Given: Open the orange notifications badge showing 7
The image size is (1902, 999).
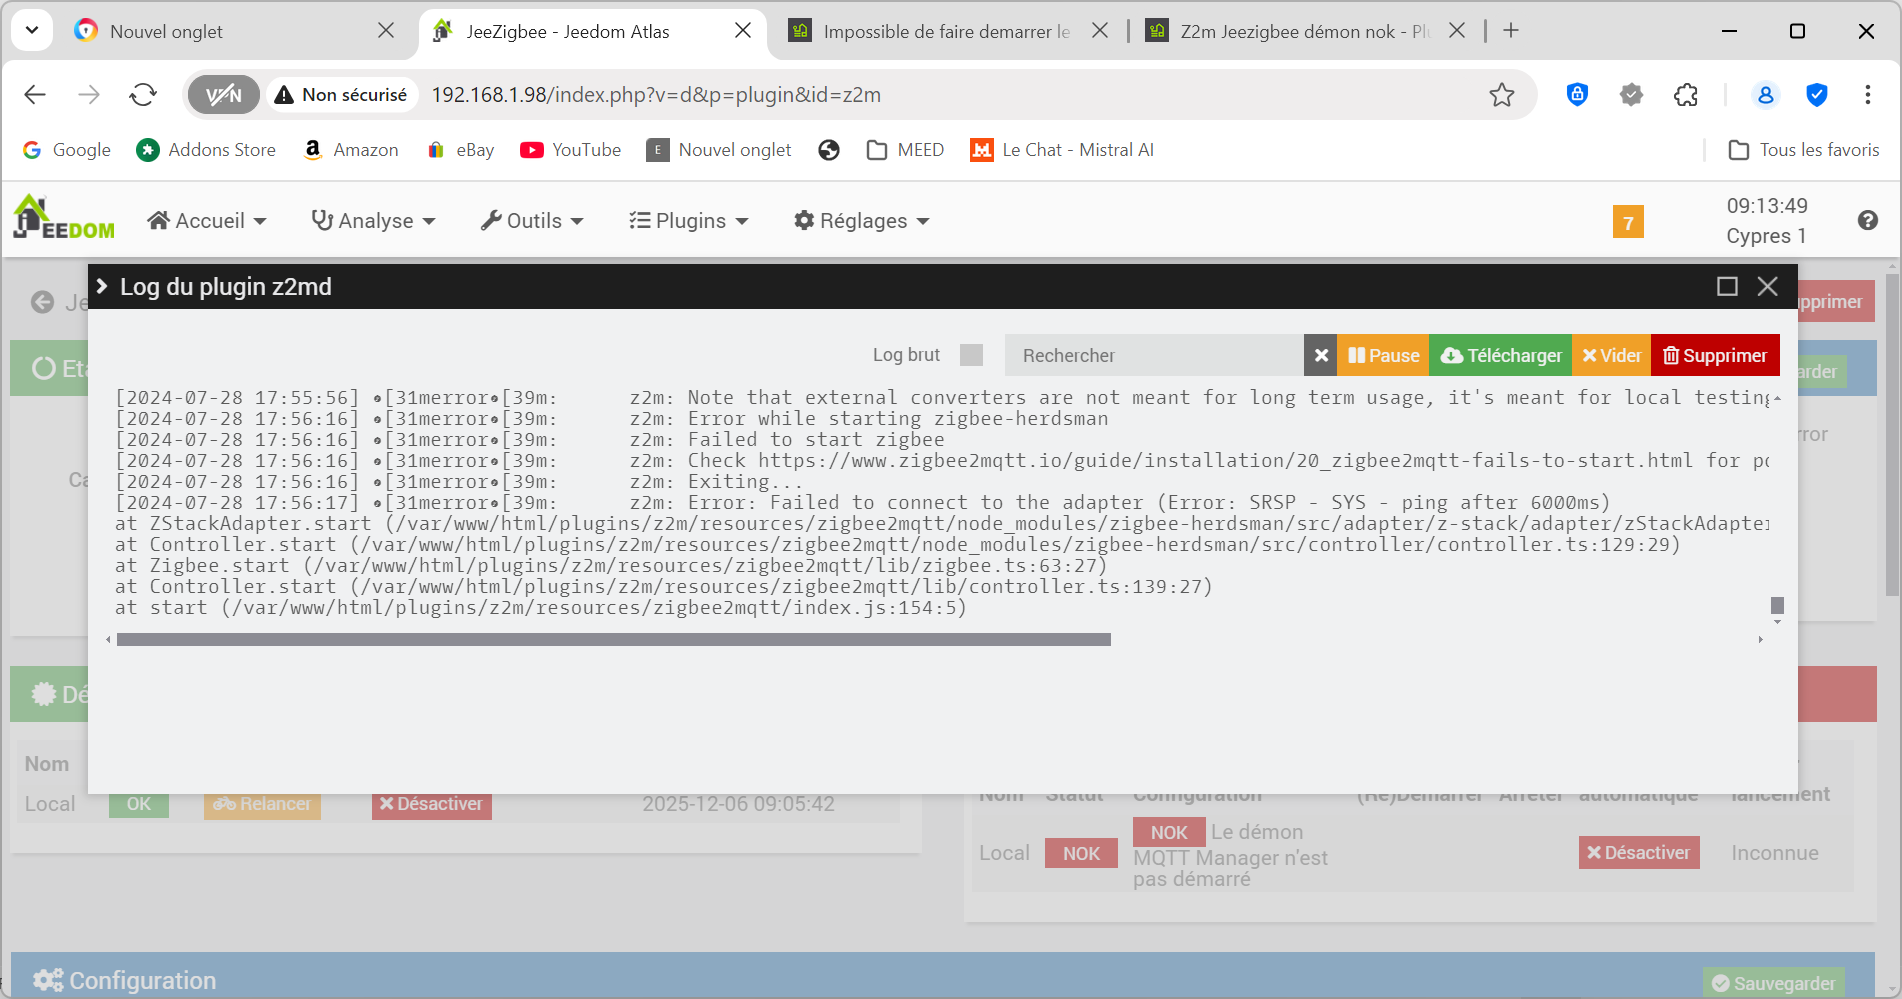Looking at the screenshot, I should (1628, 222).
